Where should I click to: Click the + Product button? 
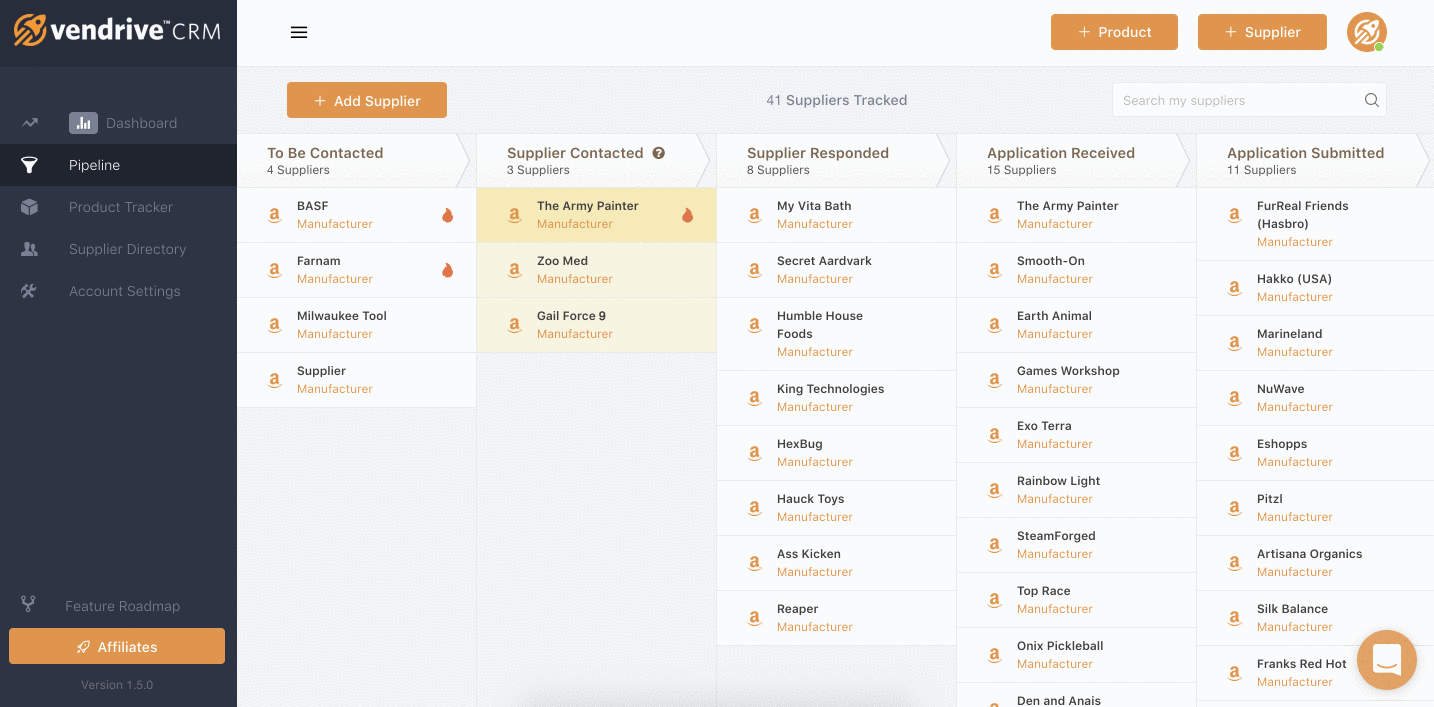click(1113, 32)
